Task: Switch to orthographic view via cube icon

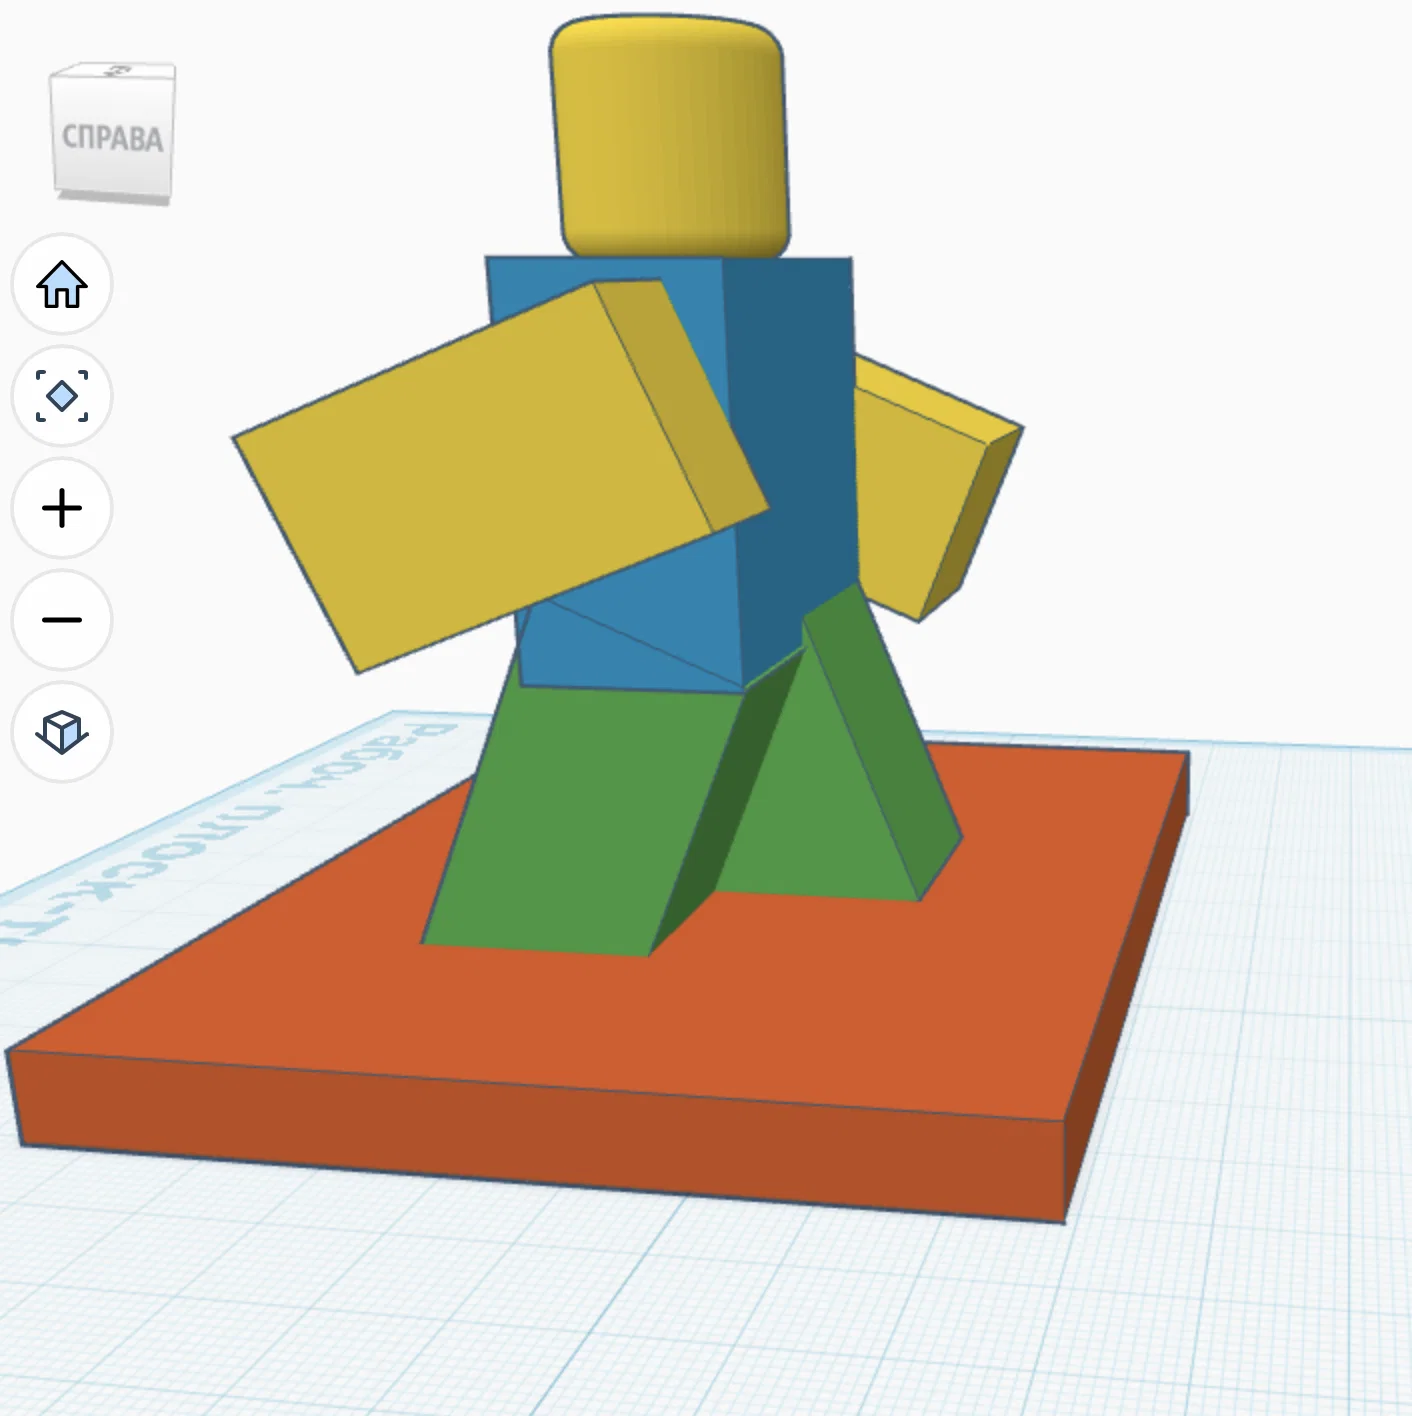Action: pos(62,732)
